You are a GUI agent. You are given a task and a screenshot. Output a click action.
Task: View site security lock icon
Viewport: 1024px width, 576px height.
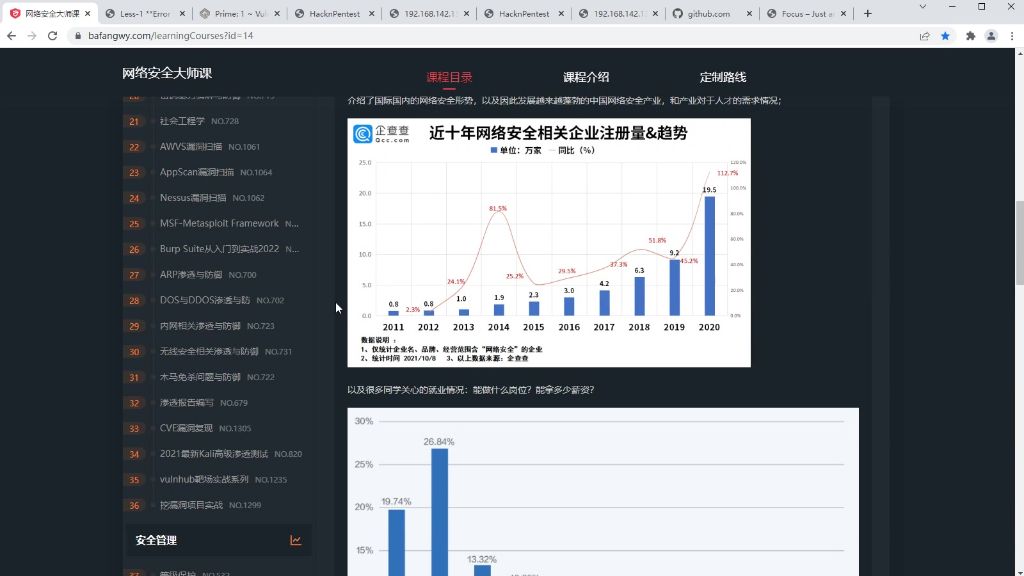(78, 36)
